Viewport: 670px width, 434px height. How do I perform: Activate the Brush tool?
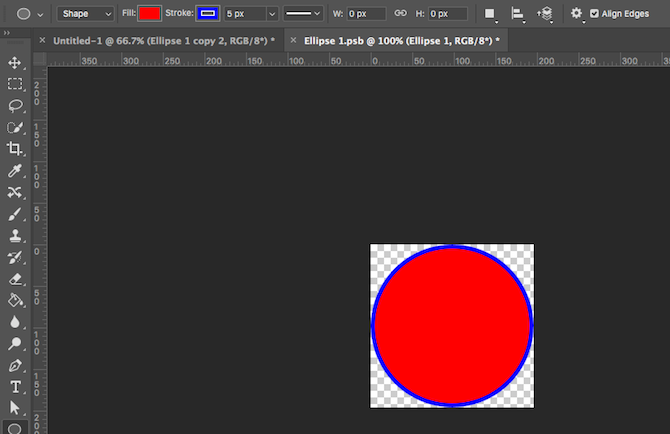click(x=15, y=214)
